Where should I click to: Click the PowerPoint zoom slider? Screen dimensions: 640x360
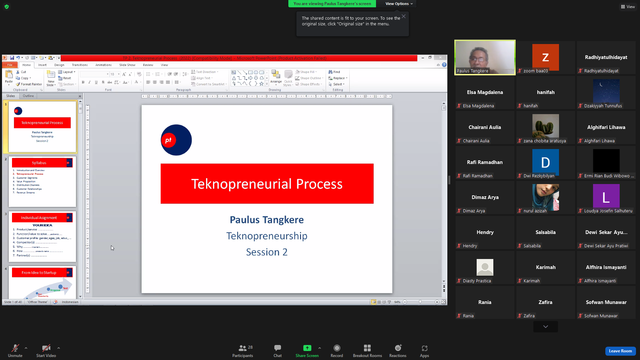coord(420,302)
